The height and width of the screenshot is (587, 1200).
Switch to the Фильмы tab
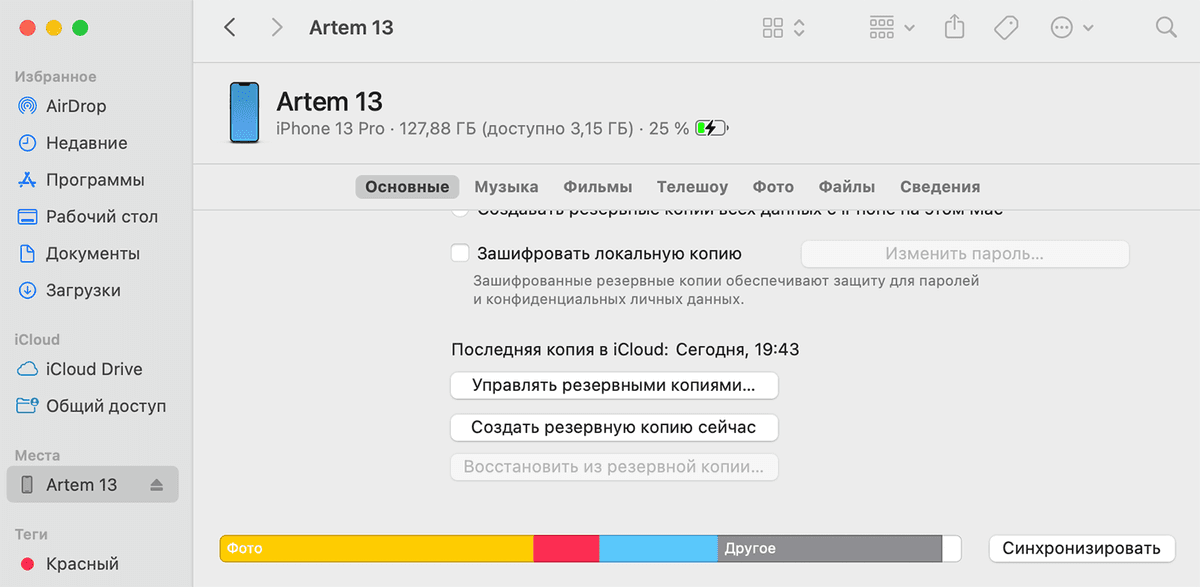[x=597, y=187]
